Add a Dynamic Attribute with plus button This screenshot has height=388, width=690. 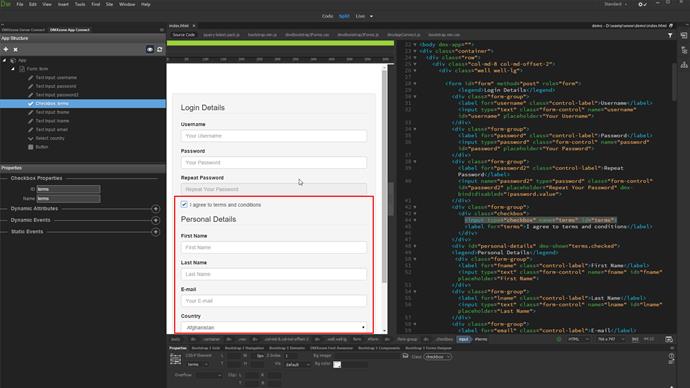pos(155,209)
